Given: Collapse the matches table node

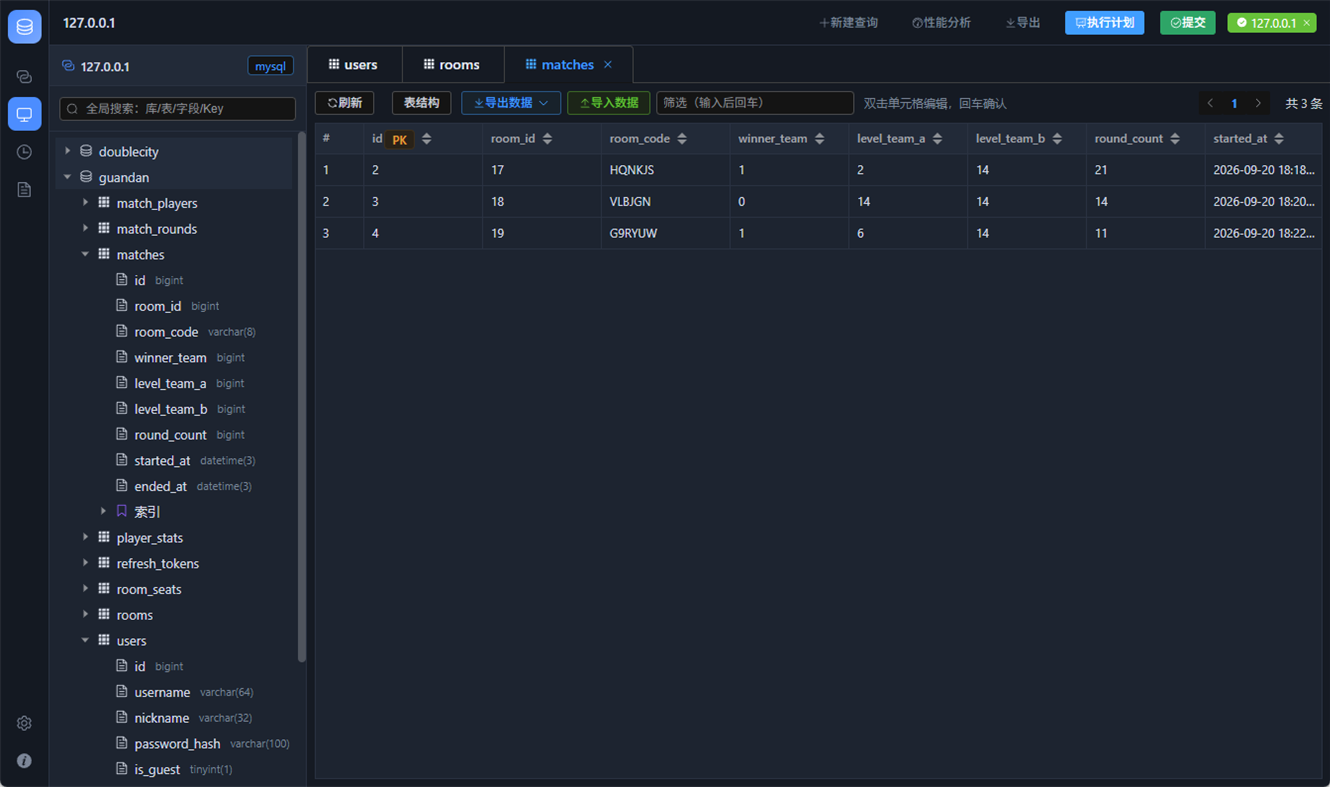Looking at the screenshot, I should tap(86, 255).
